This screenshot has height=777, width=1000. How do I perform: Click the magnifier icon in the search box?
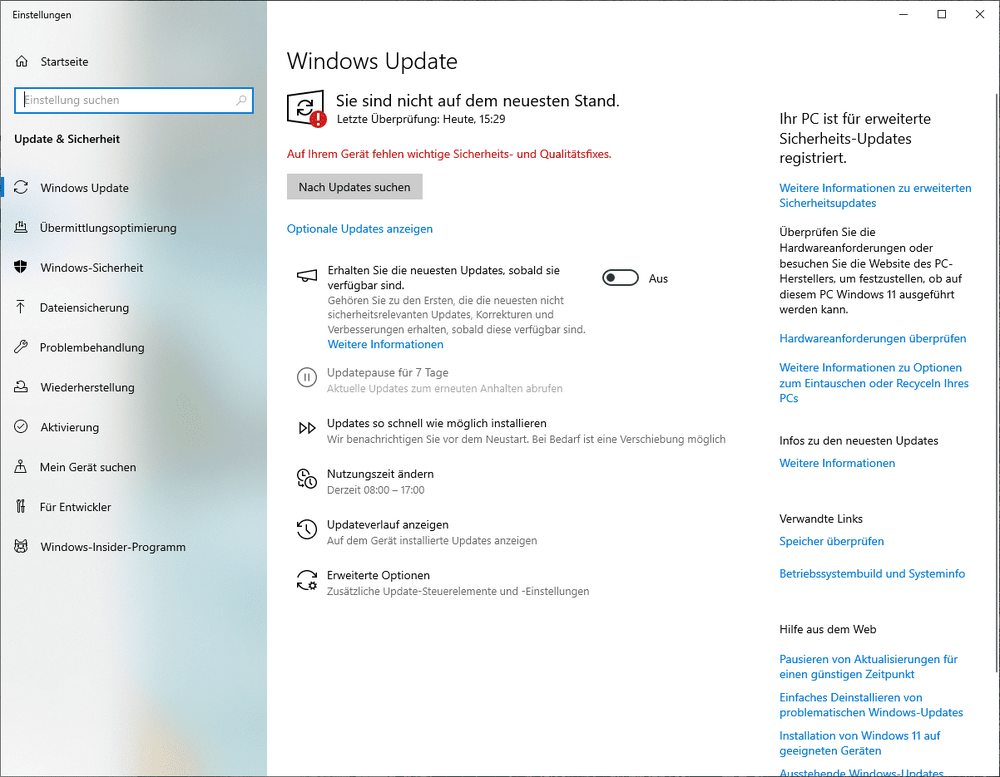[x=241, y=100]
